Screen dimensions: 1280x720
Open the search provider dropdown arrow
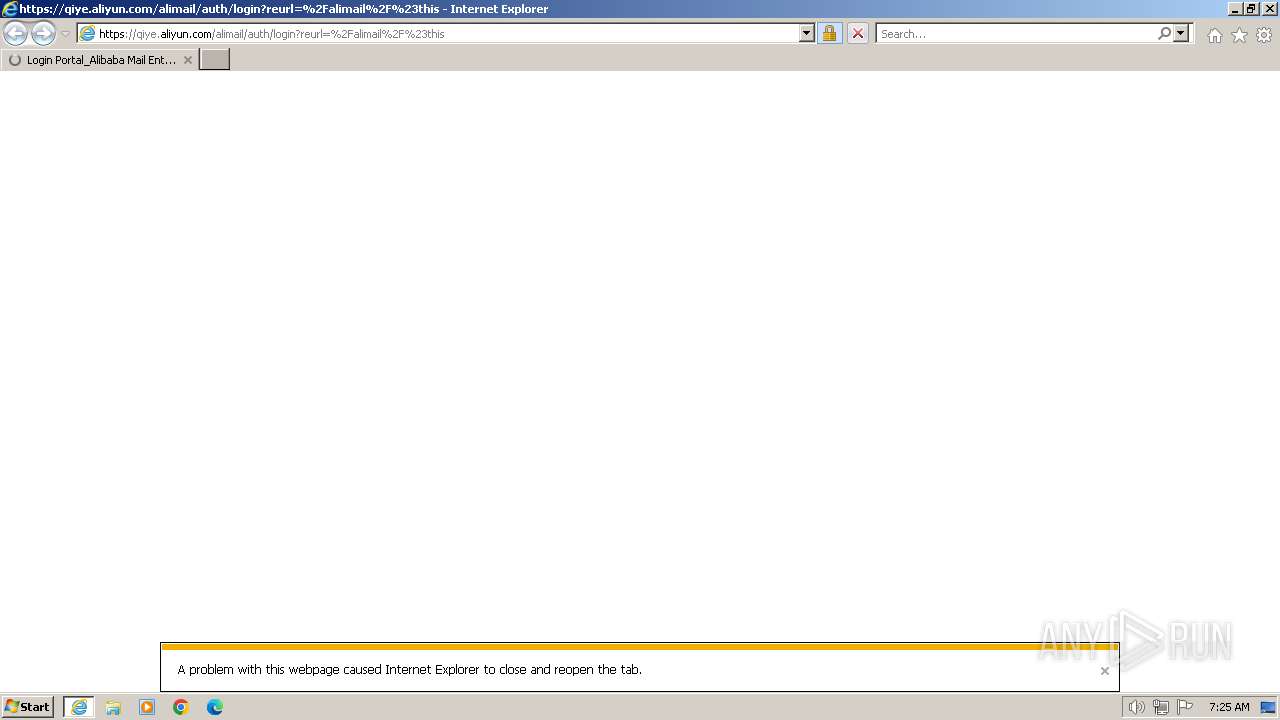click(x=1181, y=34)
